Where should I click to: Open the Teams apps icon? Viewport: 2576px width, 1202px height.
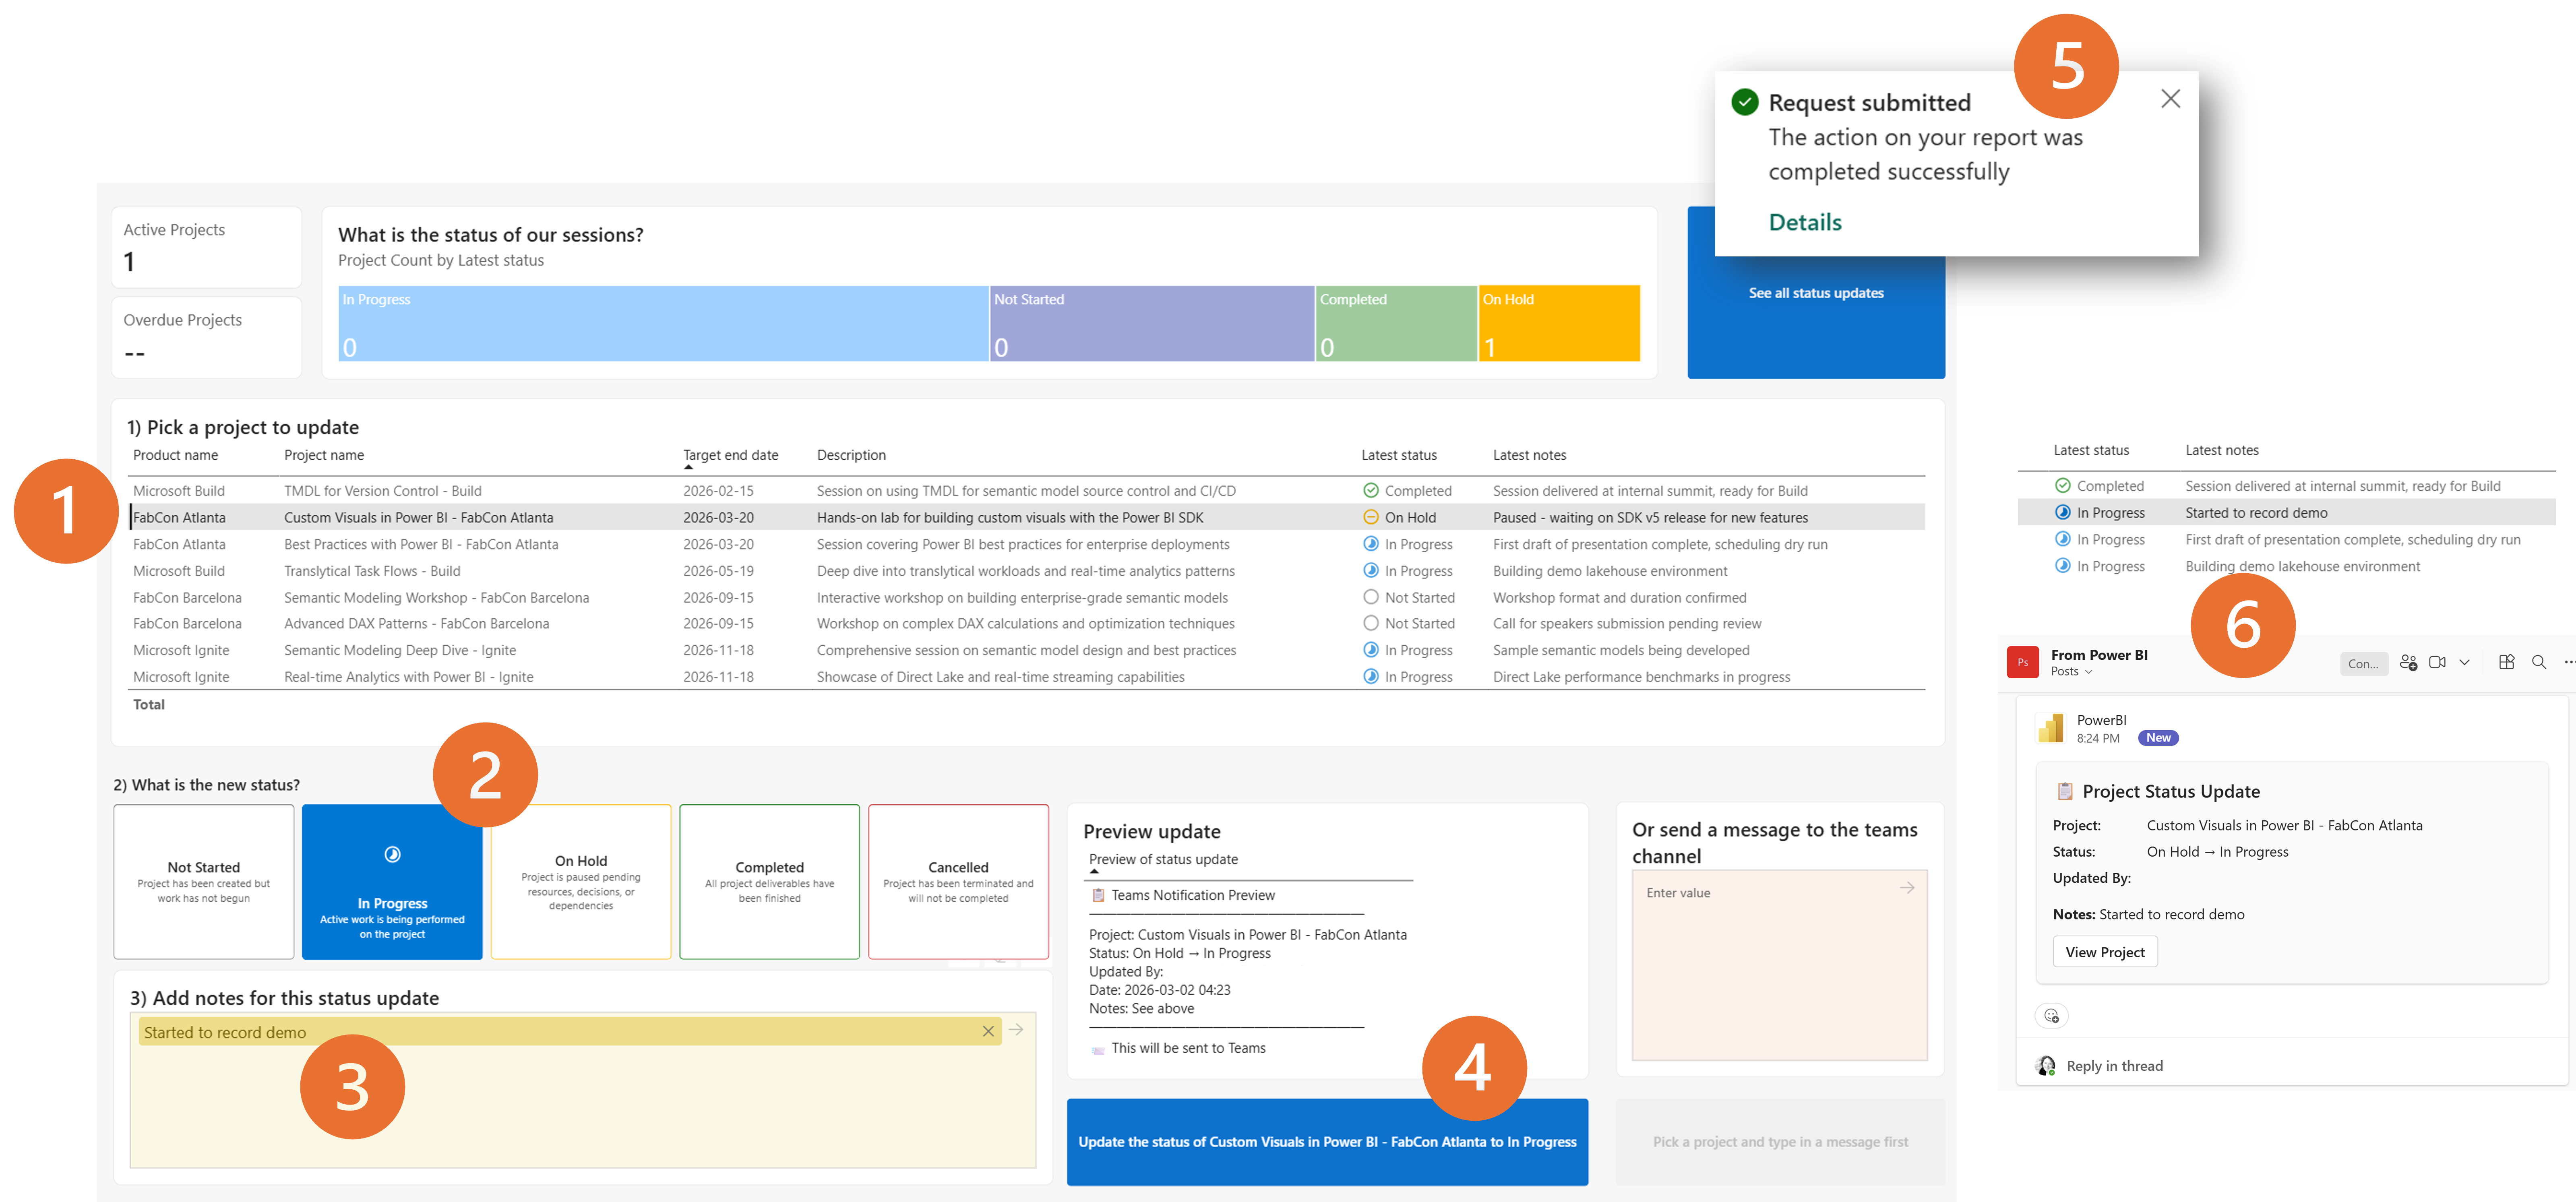pos(2506,662)
